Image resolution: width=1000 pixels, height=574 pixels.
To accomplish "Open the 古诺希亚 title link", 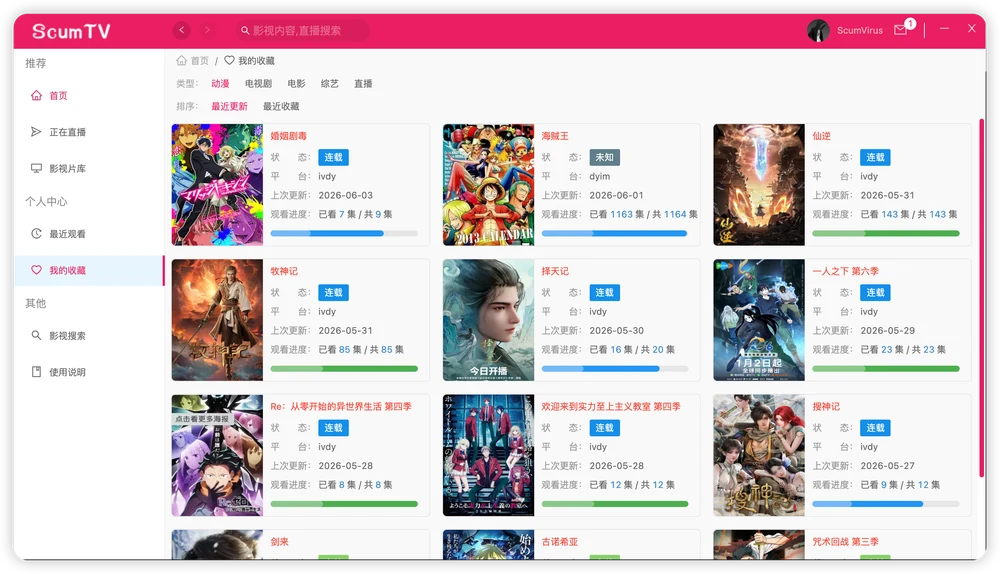I will coord(559,541).
